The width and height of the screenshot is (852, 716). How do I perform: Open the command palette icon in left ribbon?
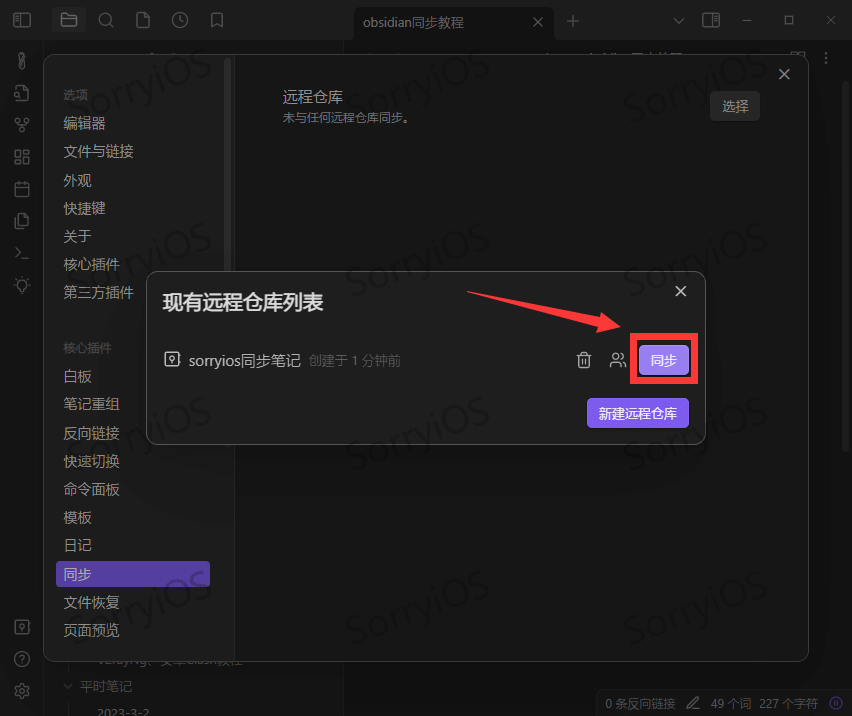point(22,252)
